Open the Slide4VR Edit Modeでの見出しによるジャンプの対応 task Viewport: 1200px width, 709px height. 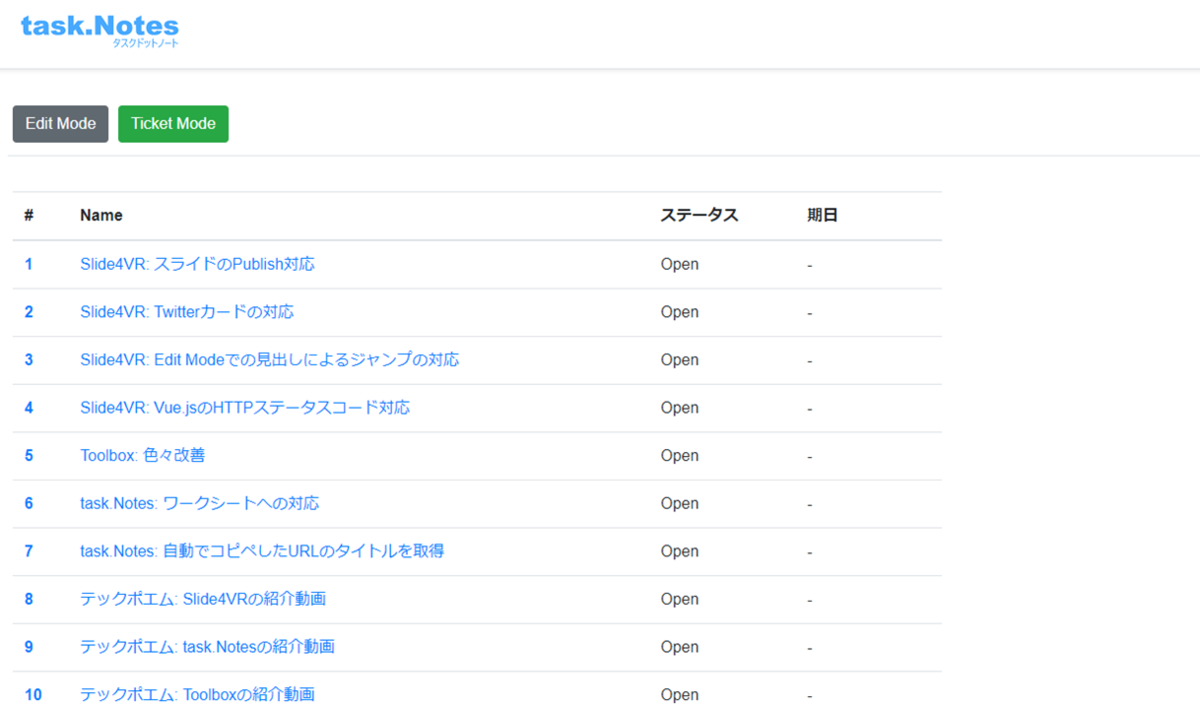pyautogui.click(x=270, y=359)
